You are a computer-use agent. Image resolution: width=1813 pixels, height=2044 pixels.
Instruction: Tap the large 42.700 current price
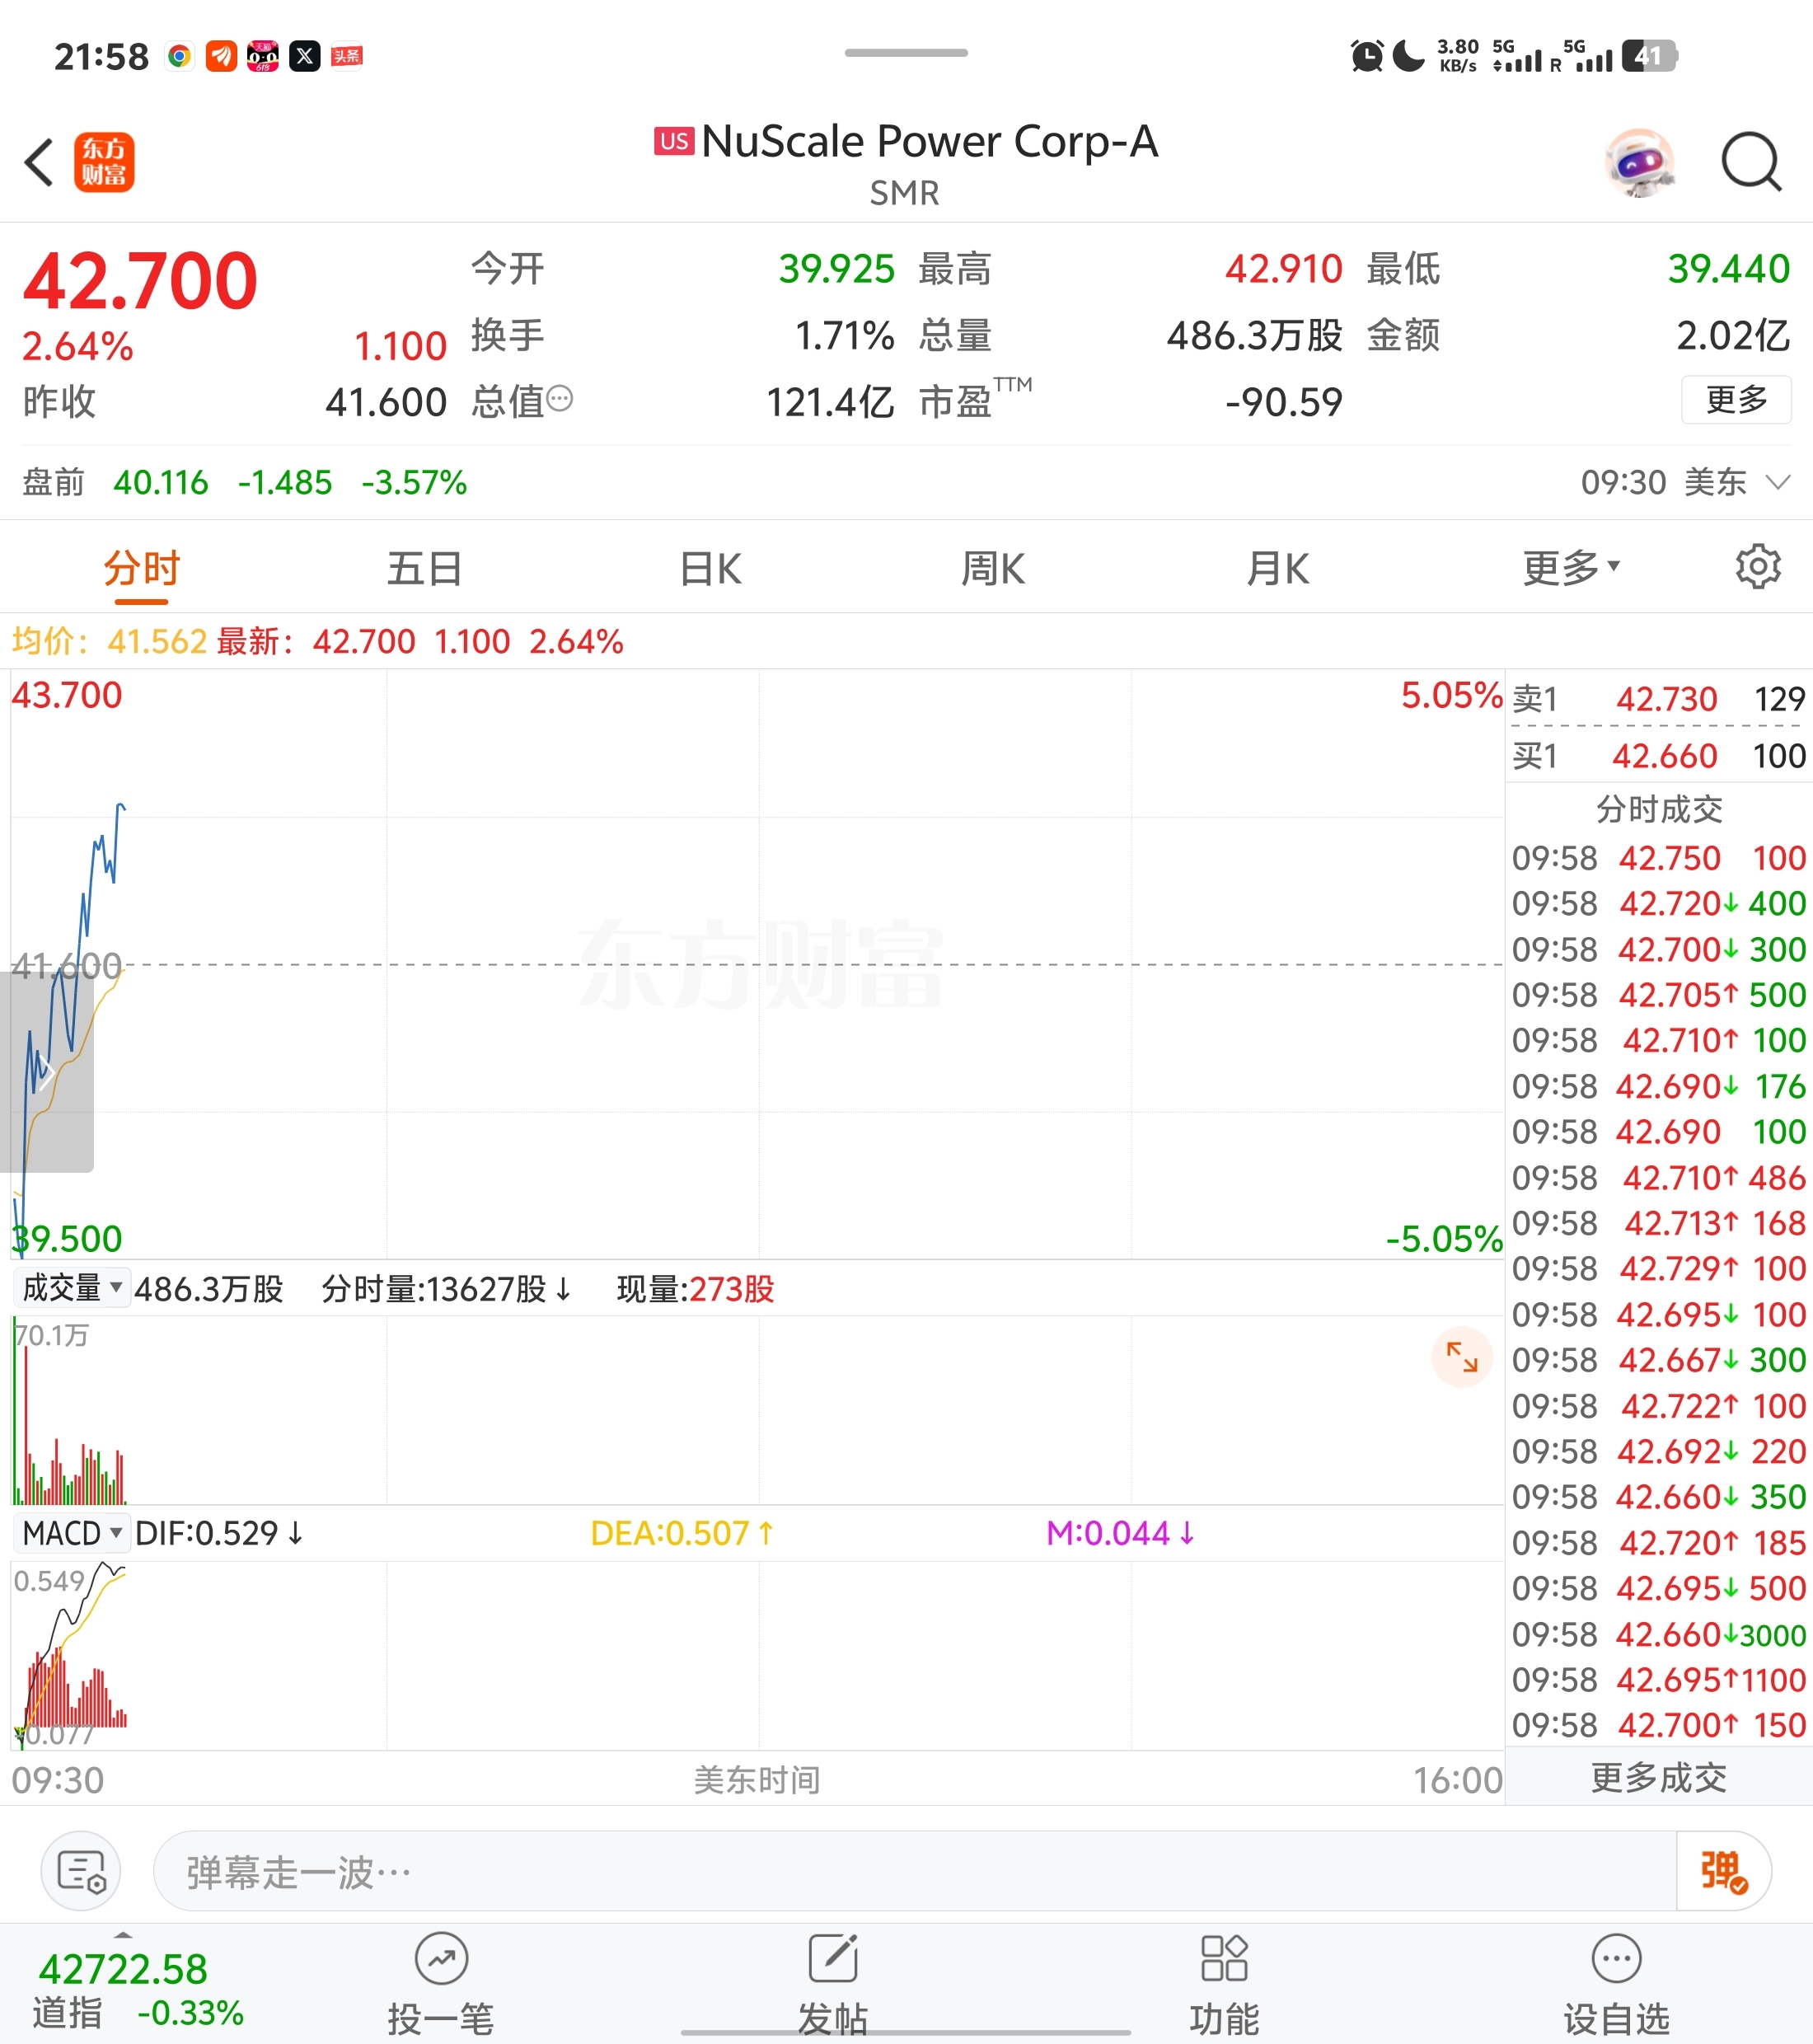click(140, 281)
